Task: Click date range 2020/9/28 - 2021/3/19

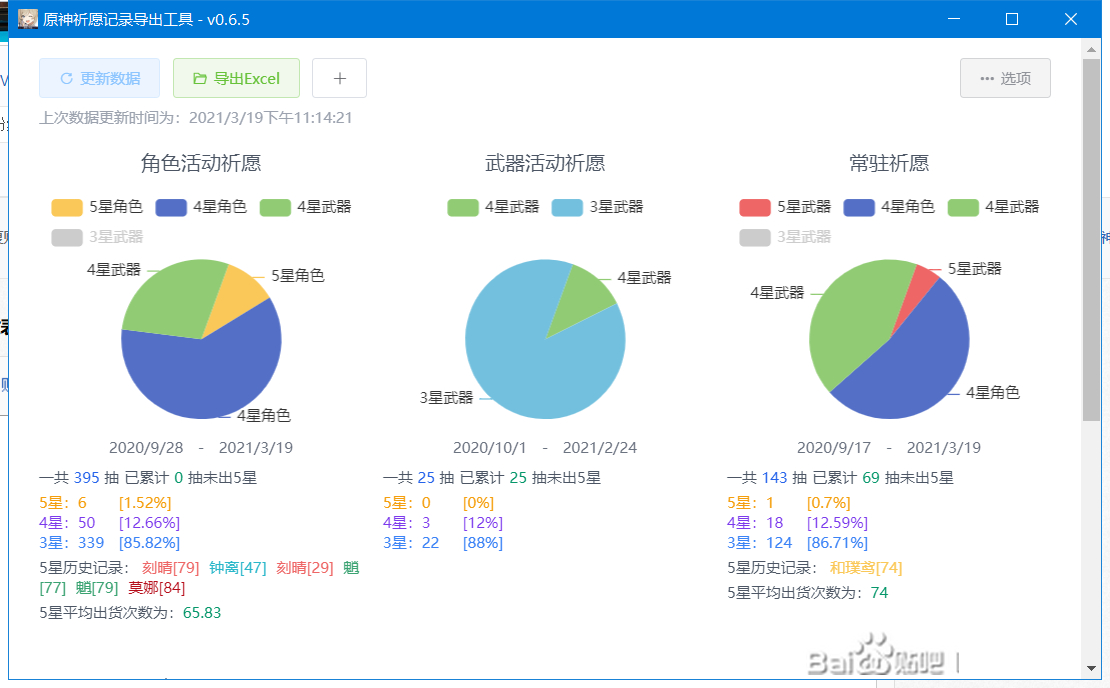Action: [201, 447]
